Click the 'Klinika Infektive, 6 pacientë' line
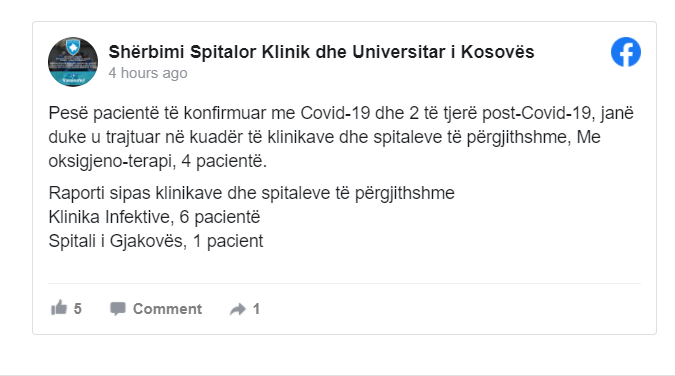The width and height of the screenshot is (675, 376). [154, 217]
